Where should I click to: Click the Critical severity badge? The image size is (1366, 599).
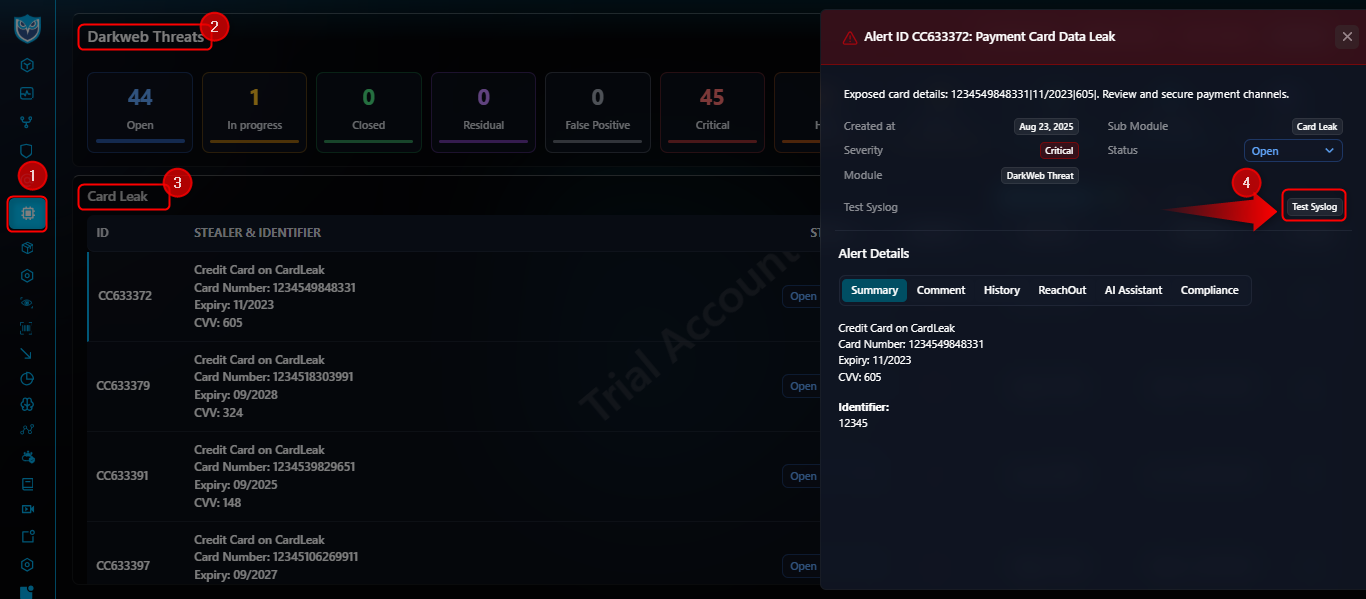[1059, 151]
